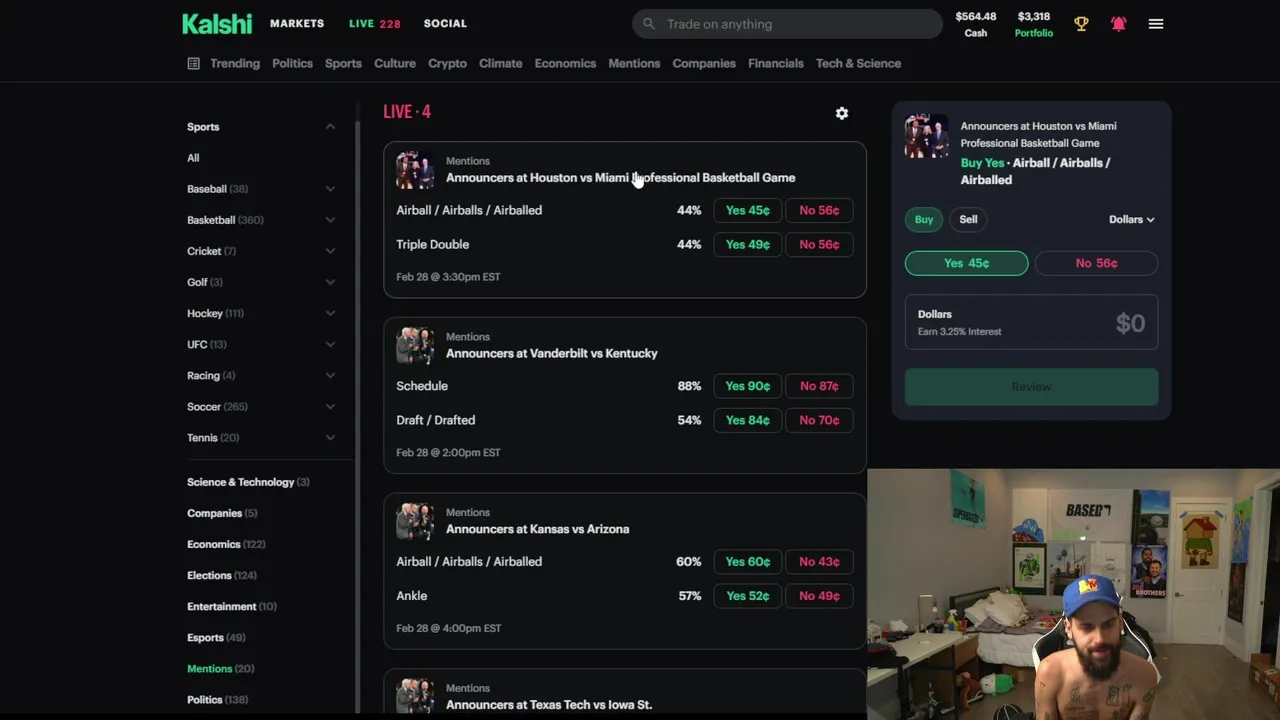Switch to the Crypto category tab
This screenshot has width=1280, height=720.
click(447, 63)
